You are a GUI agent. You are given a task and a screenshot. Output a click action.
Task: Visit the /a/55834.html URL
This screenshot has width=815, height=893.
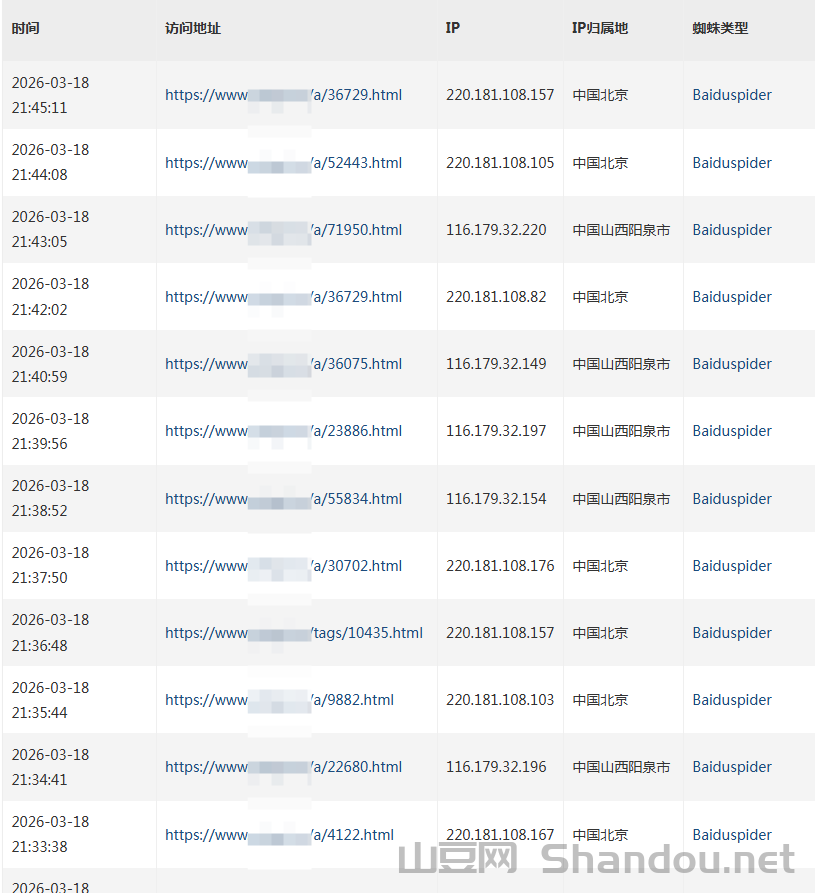(283, 499)
